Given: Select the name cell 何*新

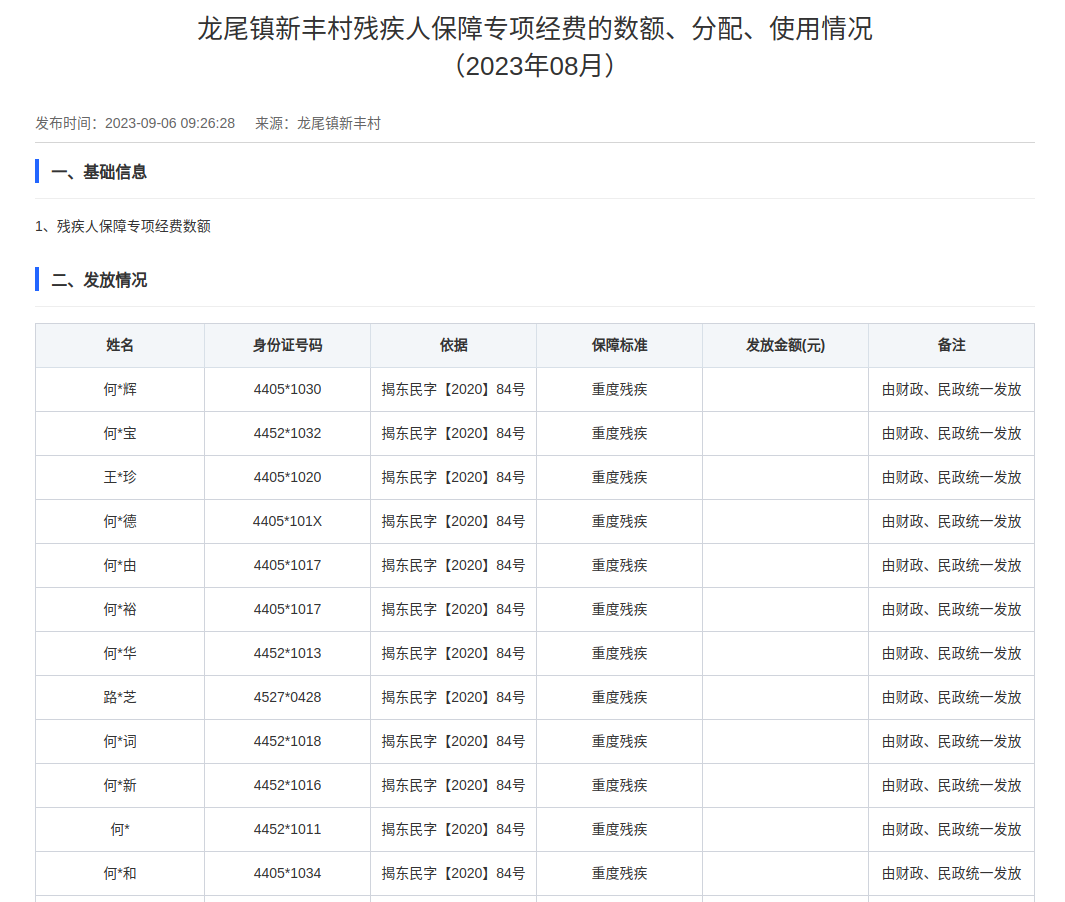Looking at the screenshot, I should [120, 785].
